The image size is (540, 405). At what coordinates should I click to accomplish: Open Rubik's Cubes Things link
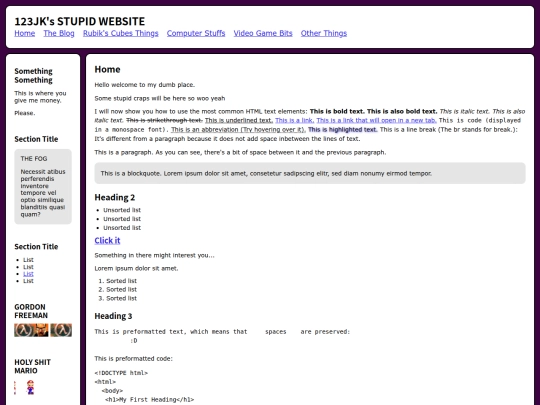(x=121, y=33)
